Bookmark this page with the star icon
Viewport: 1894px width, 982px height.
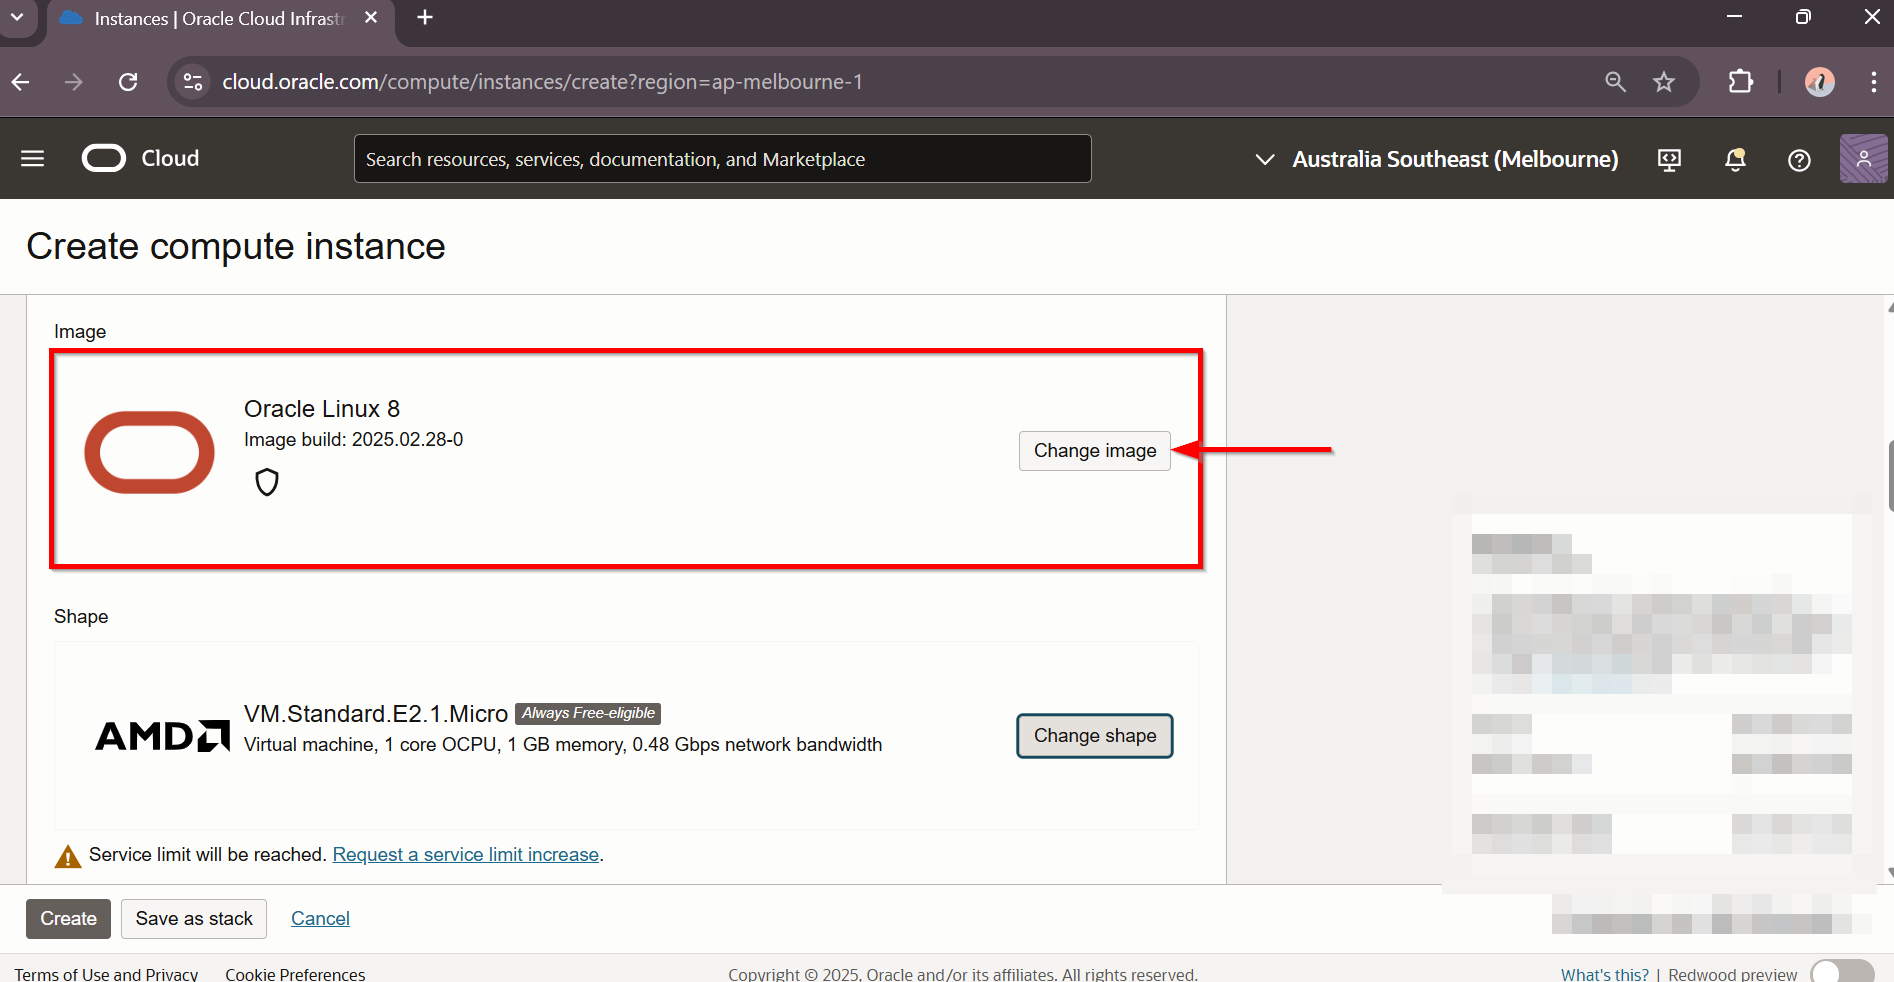tap(1664, 82)
